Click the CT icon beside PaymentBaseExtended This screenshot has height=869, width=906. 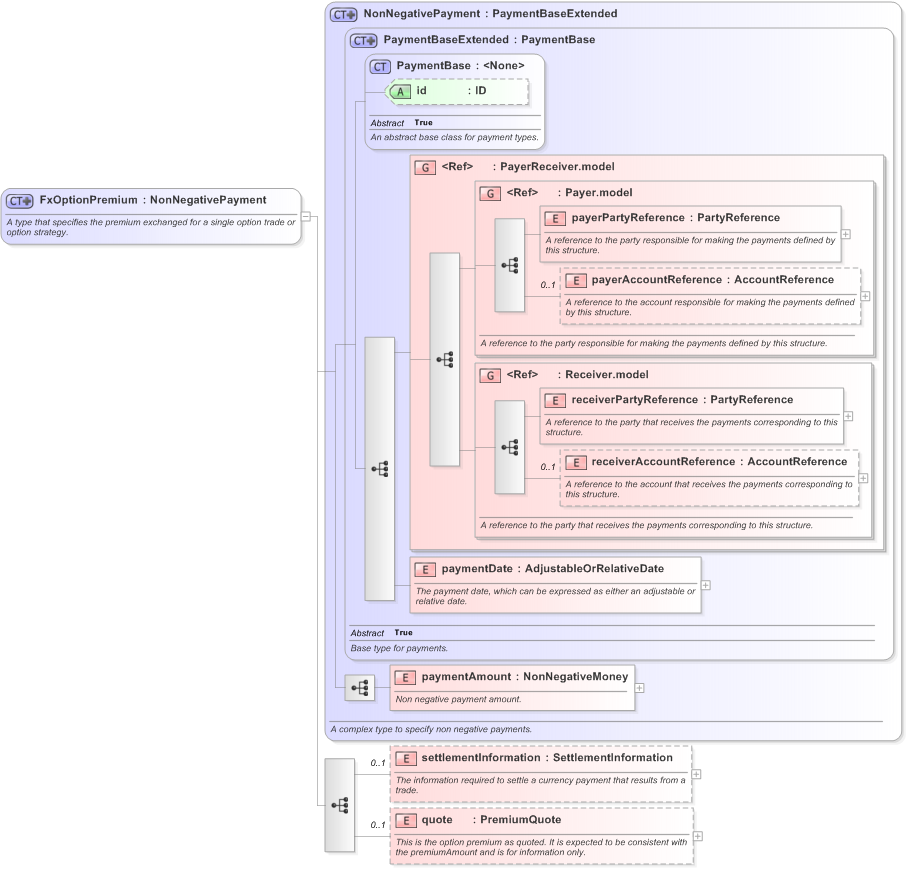pos(364,40)
